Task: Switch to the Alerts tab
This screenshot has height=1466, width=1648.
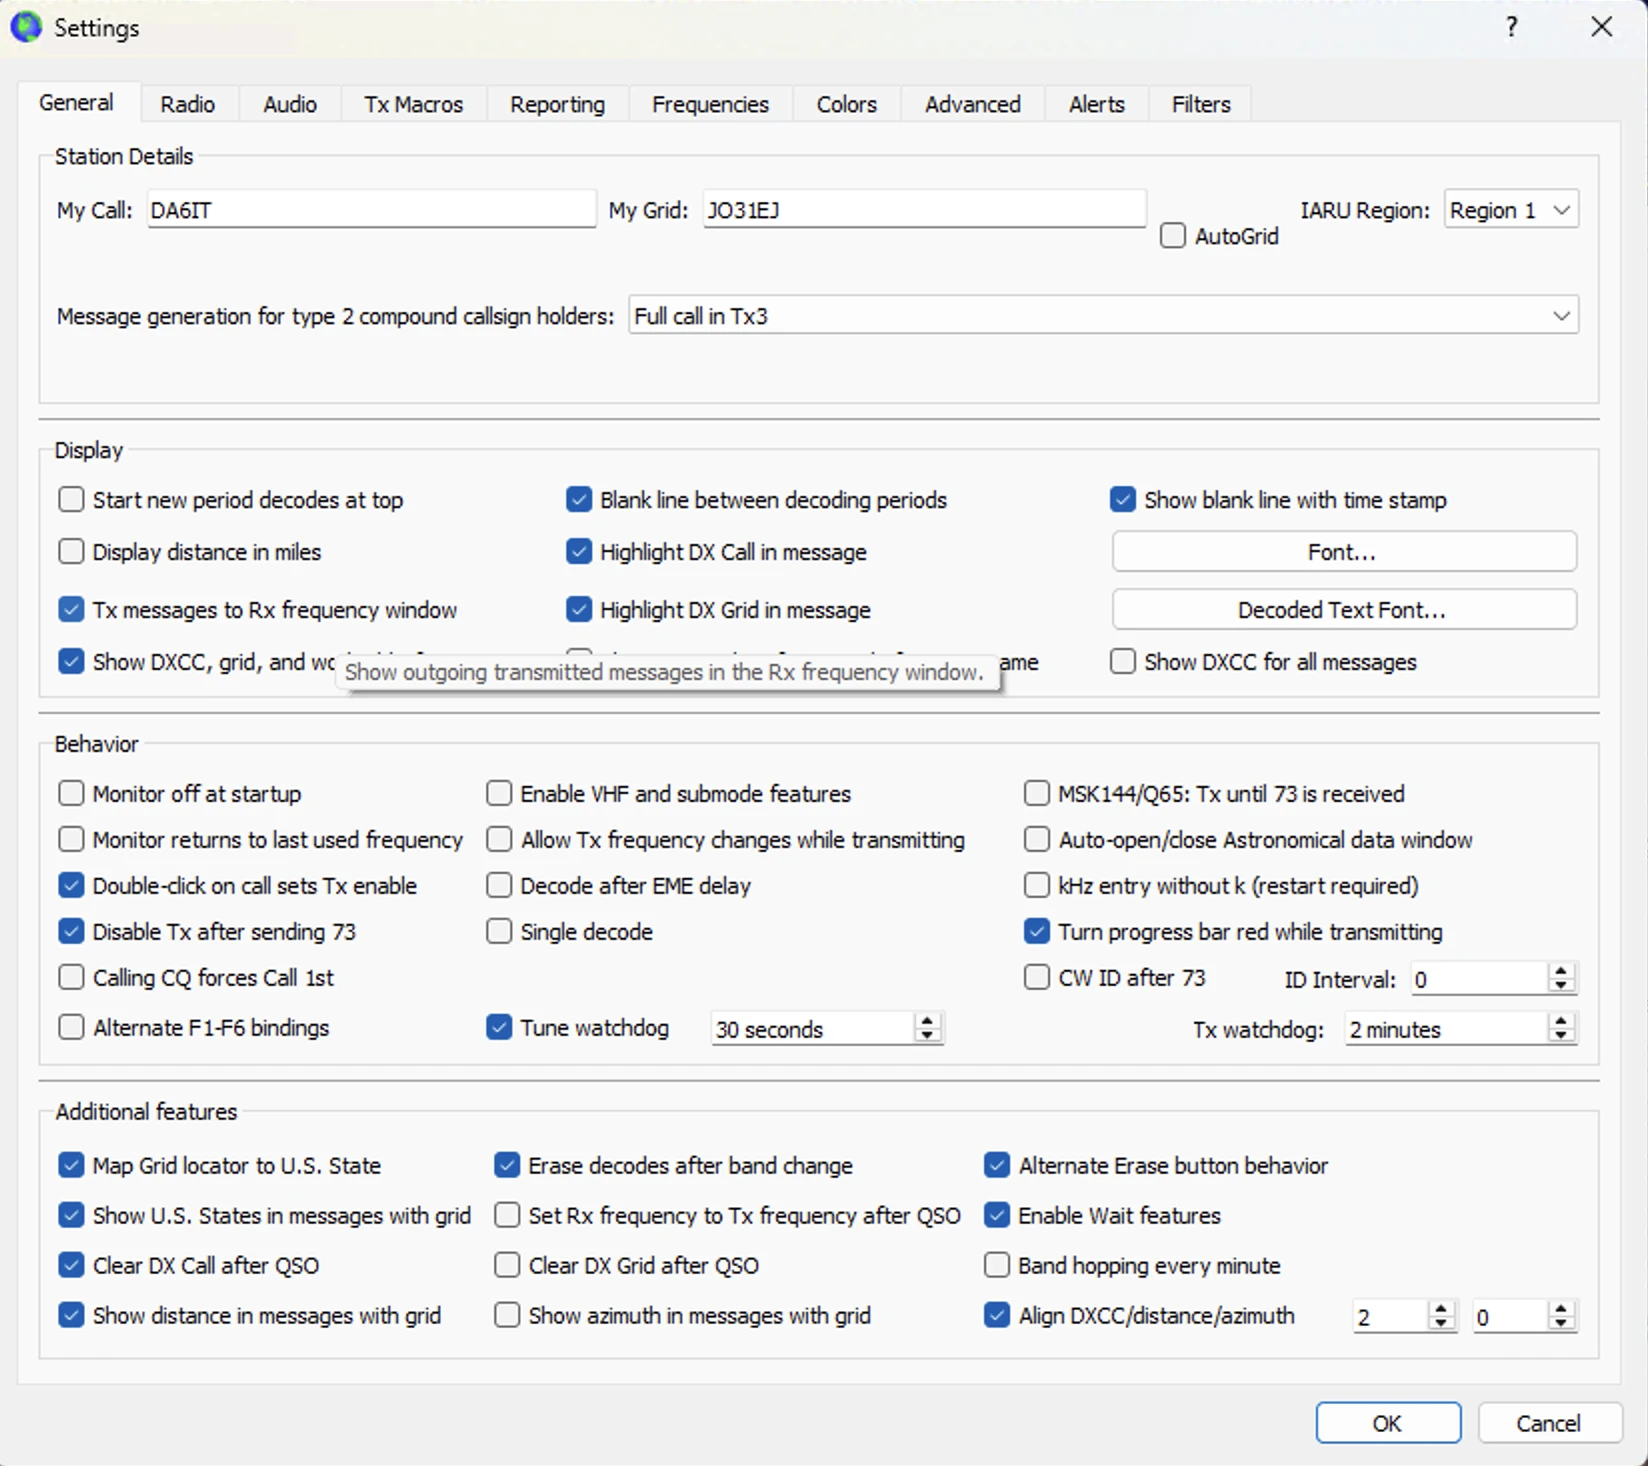Action: 1096,104
